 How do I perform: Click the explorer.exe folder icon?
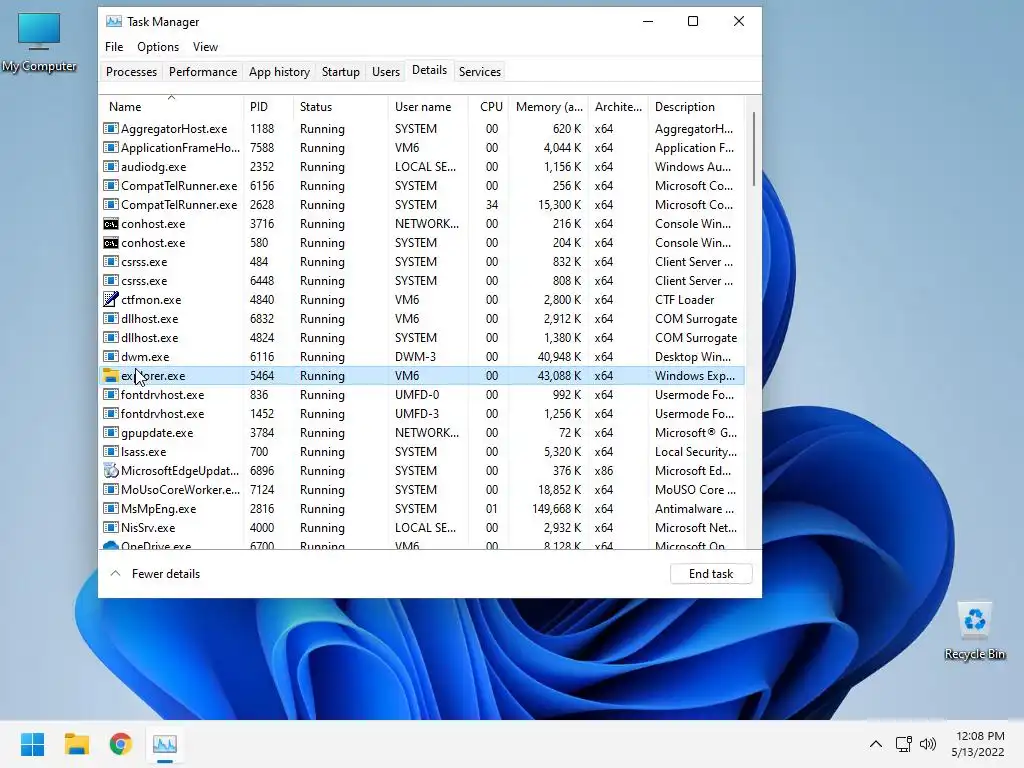pos(111,376)
